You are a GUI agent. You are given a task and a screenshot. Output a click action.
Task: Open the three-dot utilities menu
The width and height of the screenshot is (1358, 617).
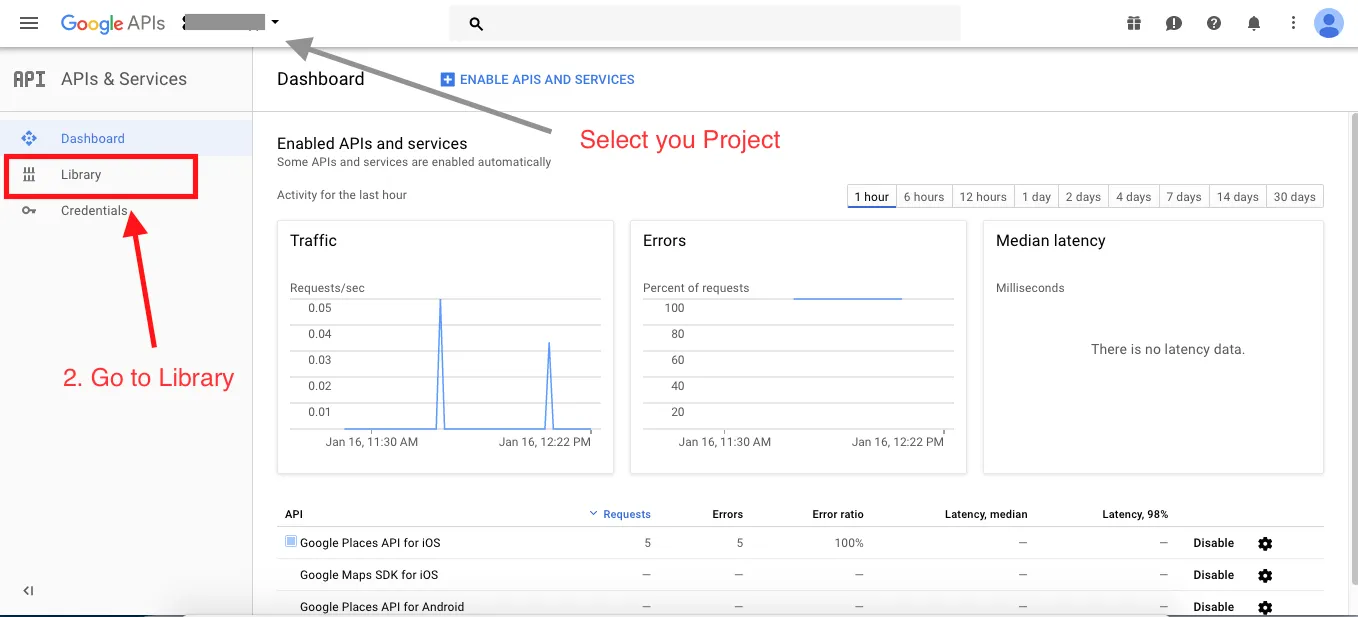pos(1293,23)
